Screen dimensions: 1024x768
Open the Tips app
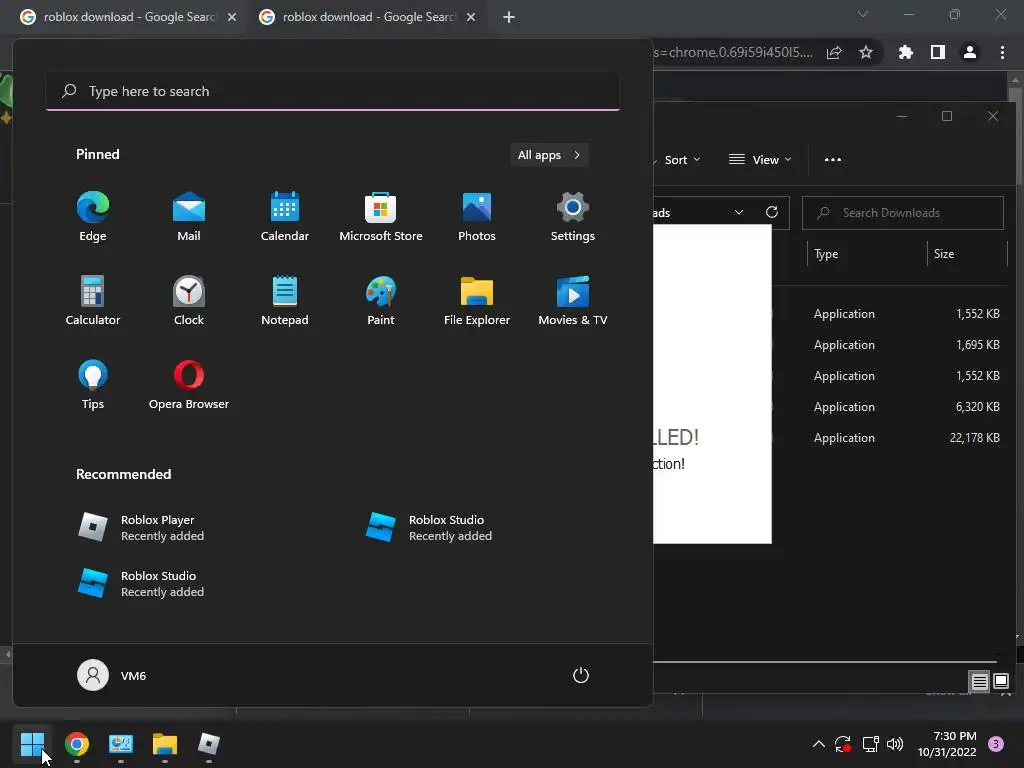point(93,385)
